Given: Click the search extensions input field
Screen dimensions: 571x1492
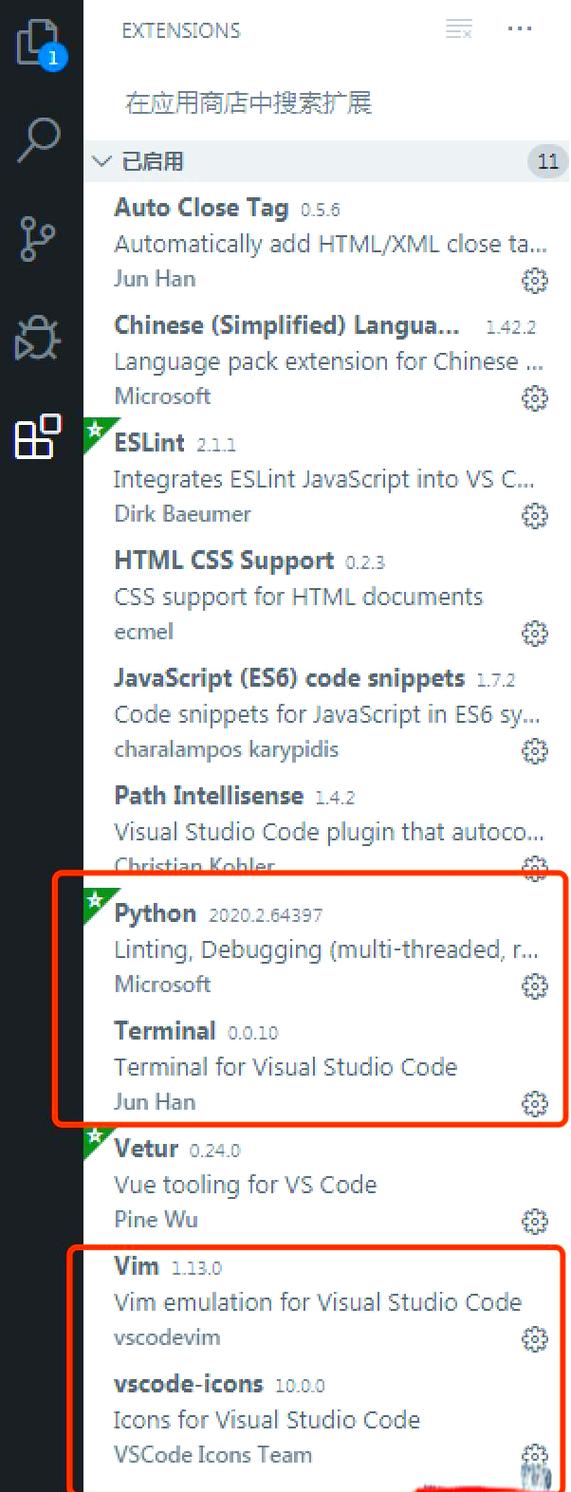Looking at the screenshot, I should 327,102.
